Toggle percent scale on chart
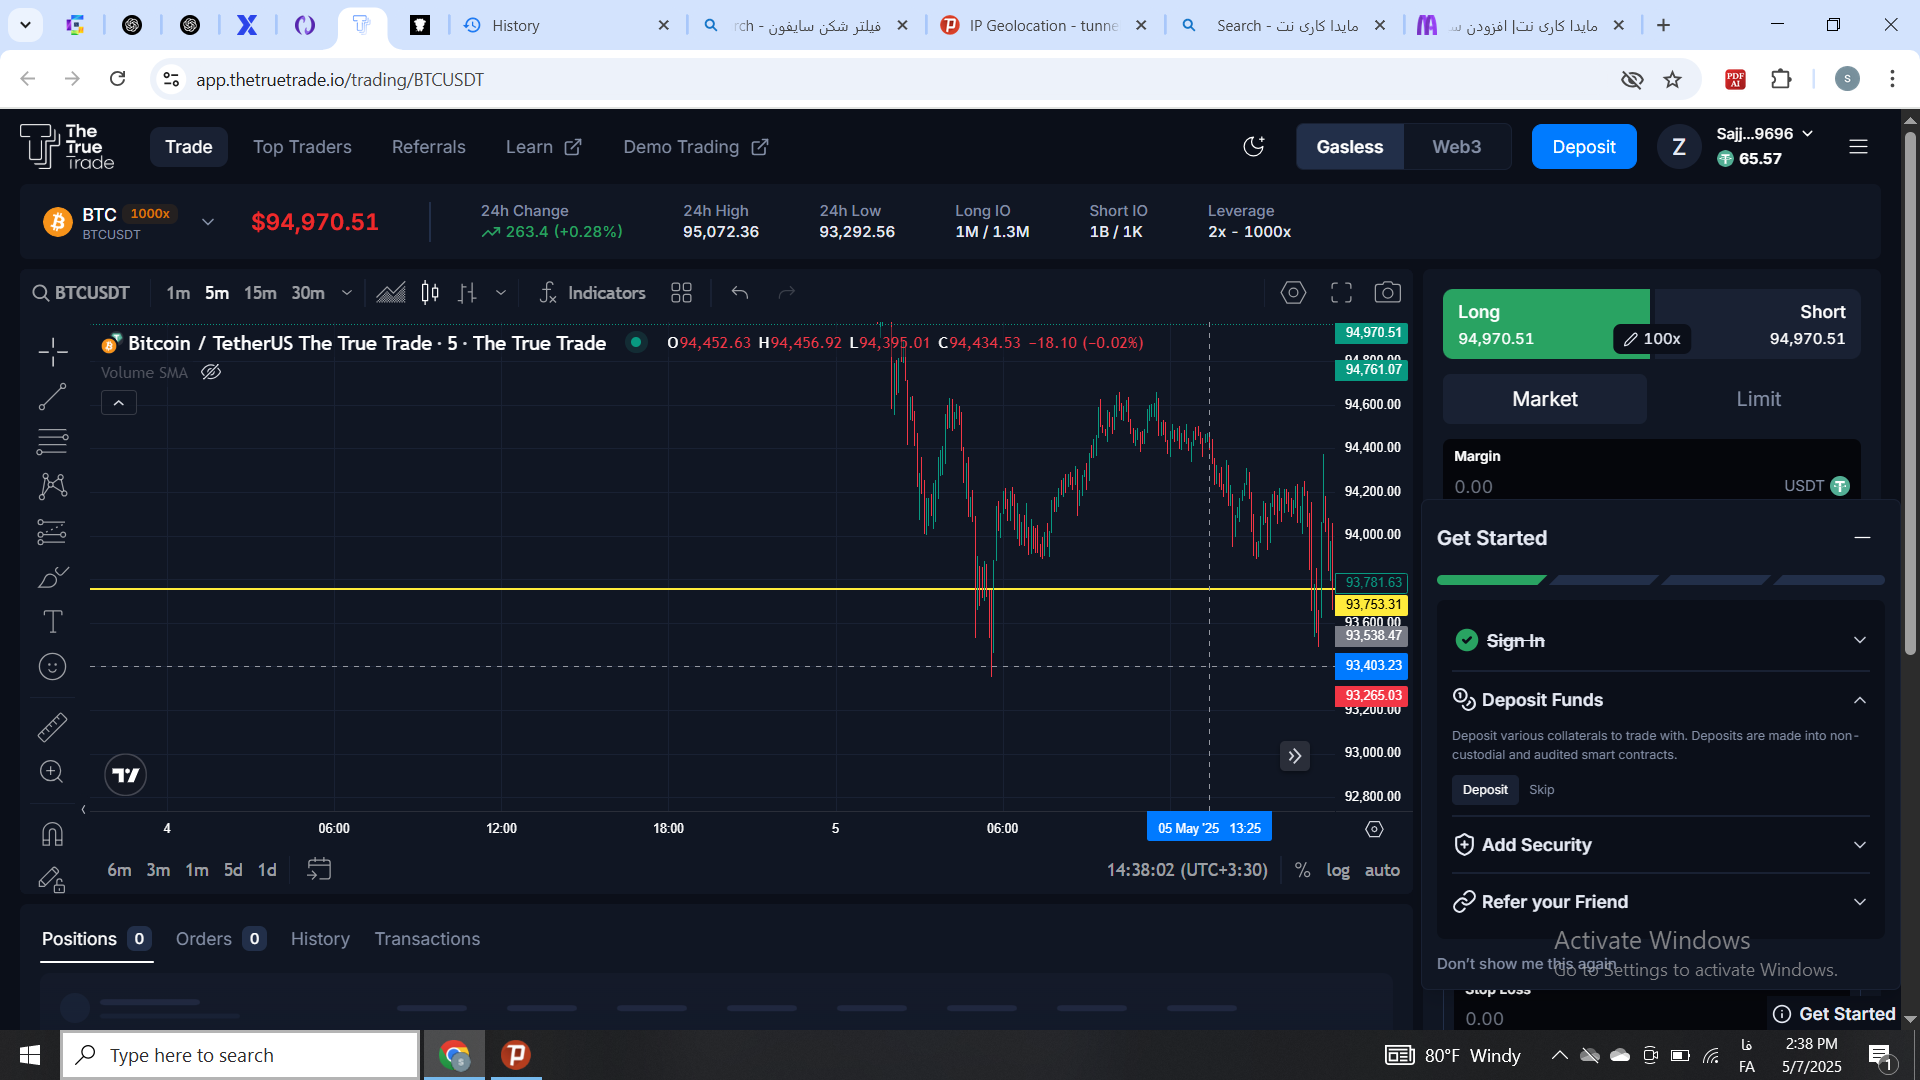 (x=1302, y=870)
